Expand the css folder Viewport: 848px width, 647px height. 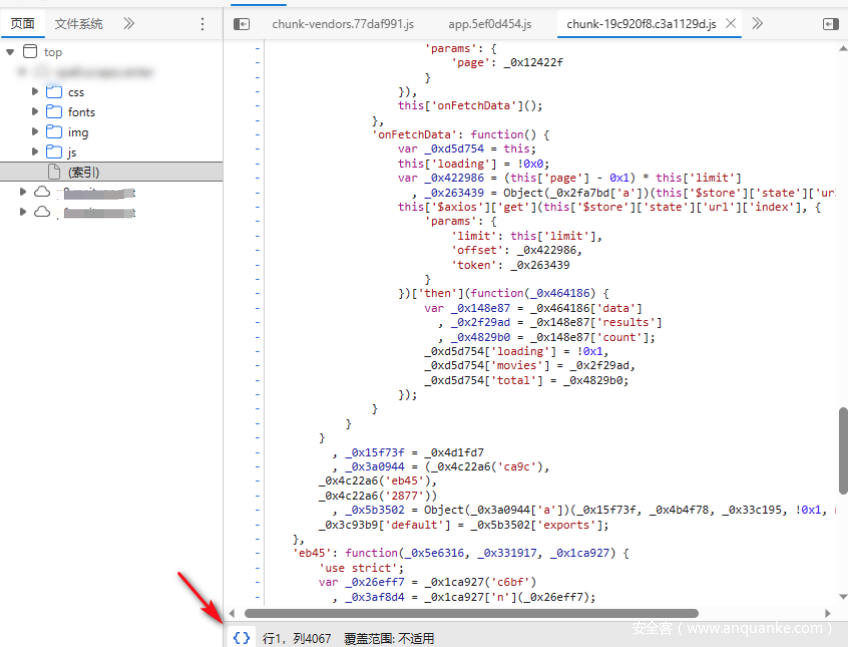(36, 92)
